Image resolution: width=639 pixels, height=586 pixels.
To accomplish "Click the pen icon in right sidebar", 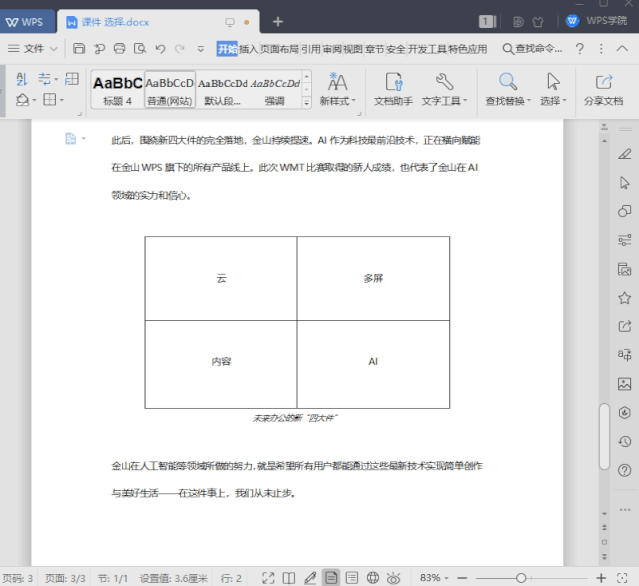I will [624, 154].
